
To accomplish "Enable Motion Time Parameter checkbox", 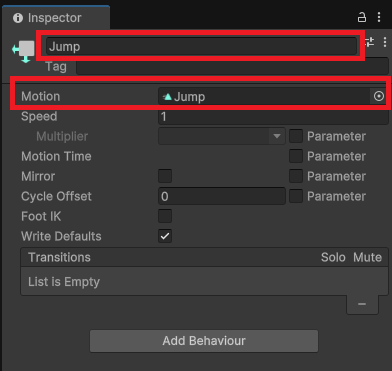I will (x=296, y=156).
